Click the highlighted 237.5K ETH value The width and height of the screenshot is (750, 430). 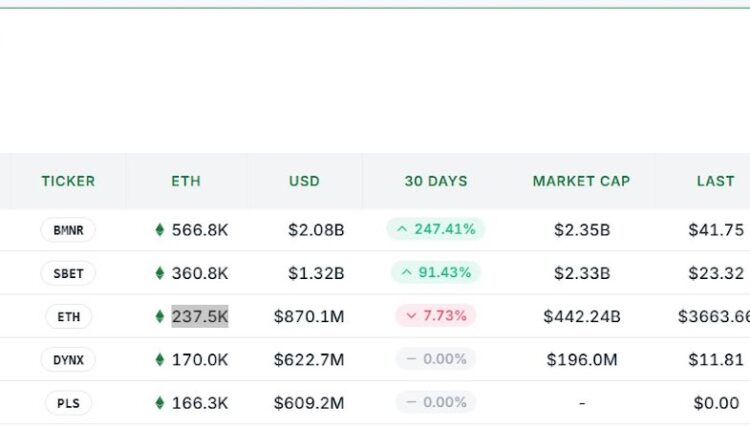[x=200, y=317]
